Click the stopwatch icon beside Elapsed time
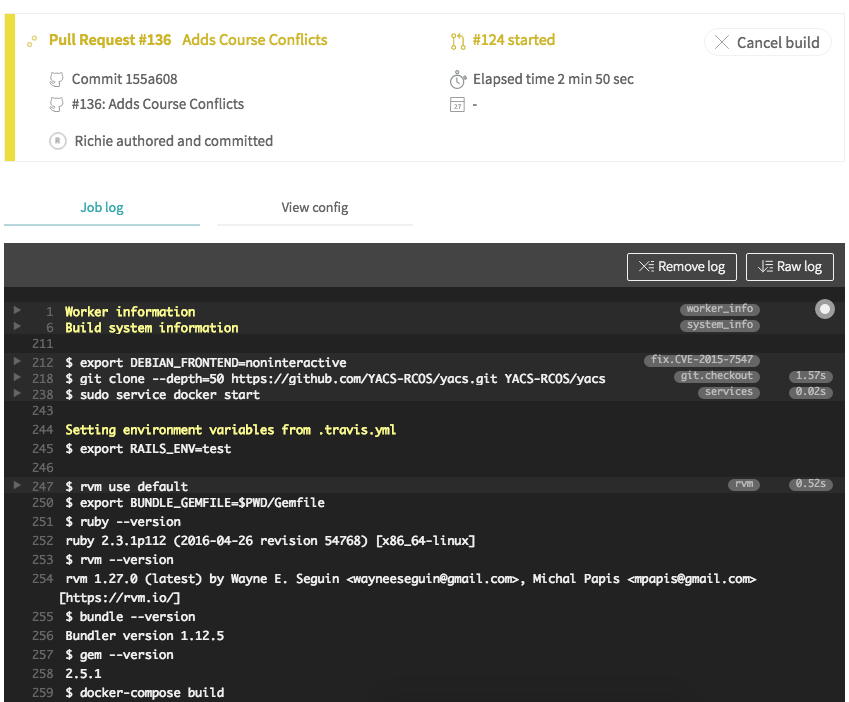Viewport: 849px width, 702px height. 458,80
